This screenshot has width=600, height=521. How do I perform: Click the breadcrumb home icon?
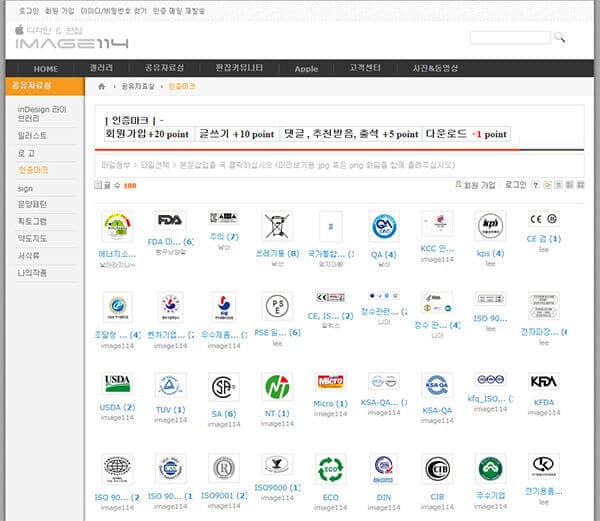tap(102, 86)
